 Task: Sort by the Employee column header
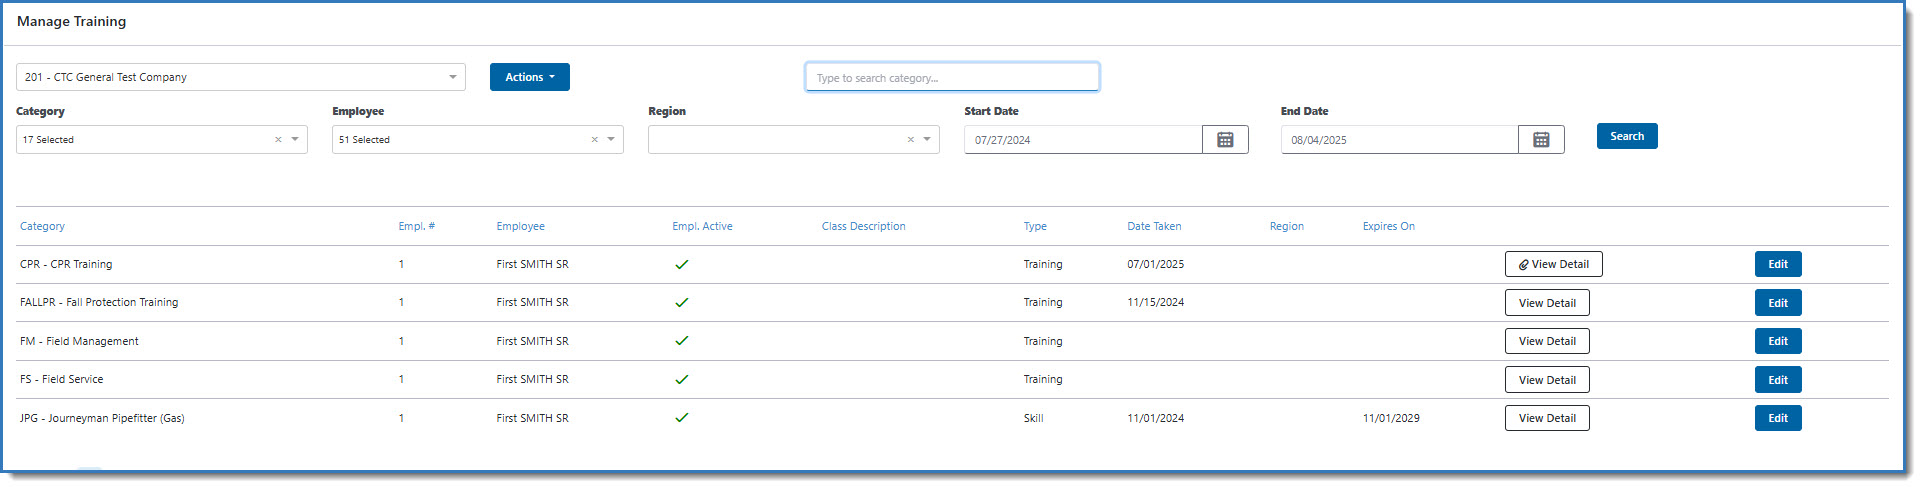pyautogui.click(x=520, y=227)
